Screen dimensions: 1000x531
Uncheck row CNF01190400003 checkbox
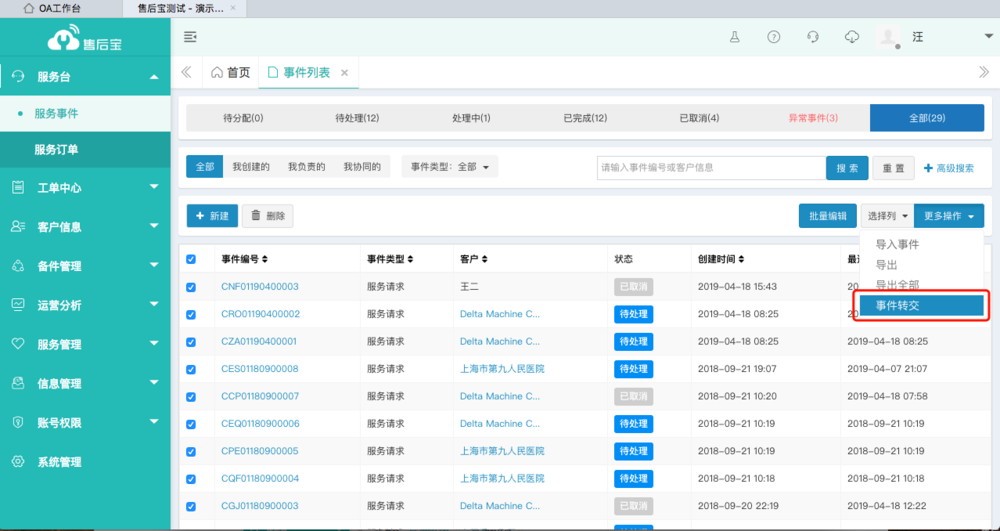[191, 287]
